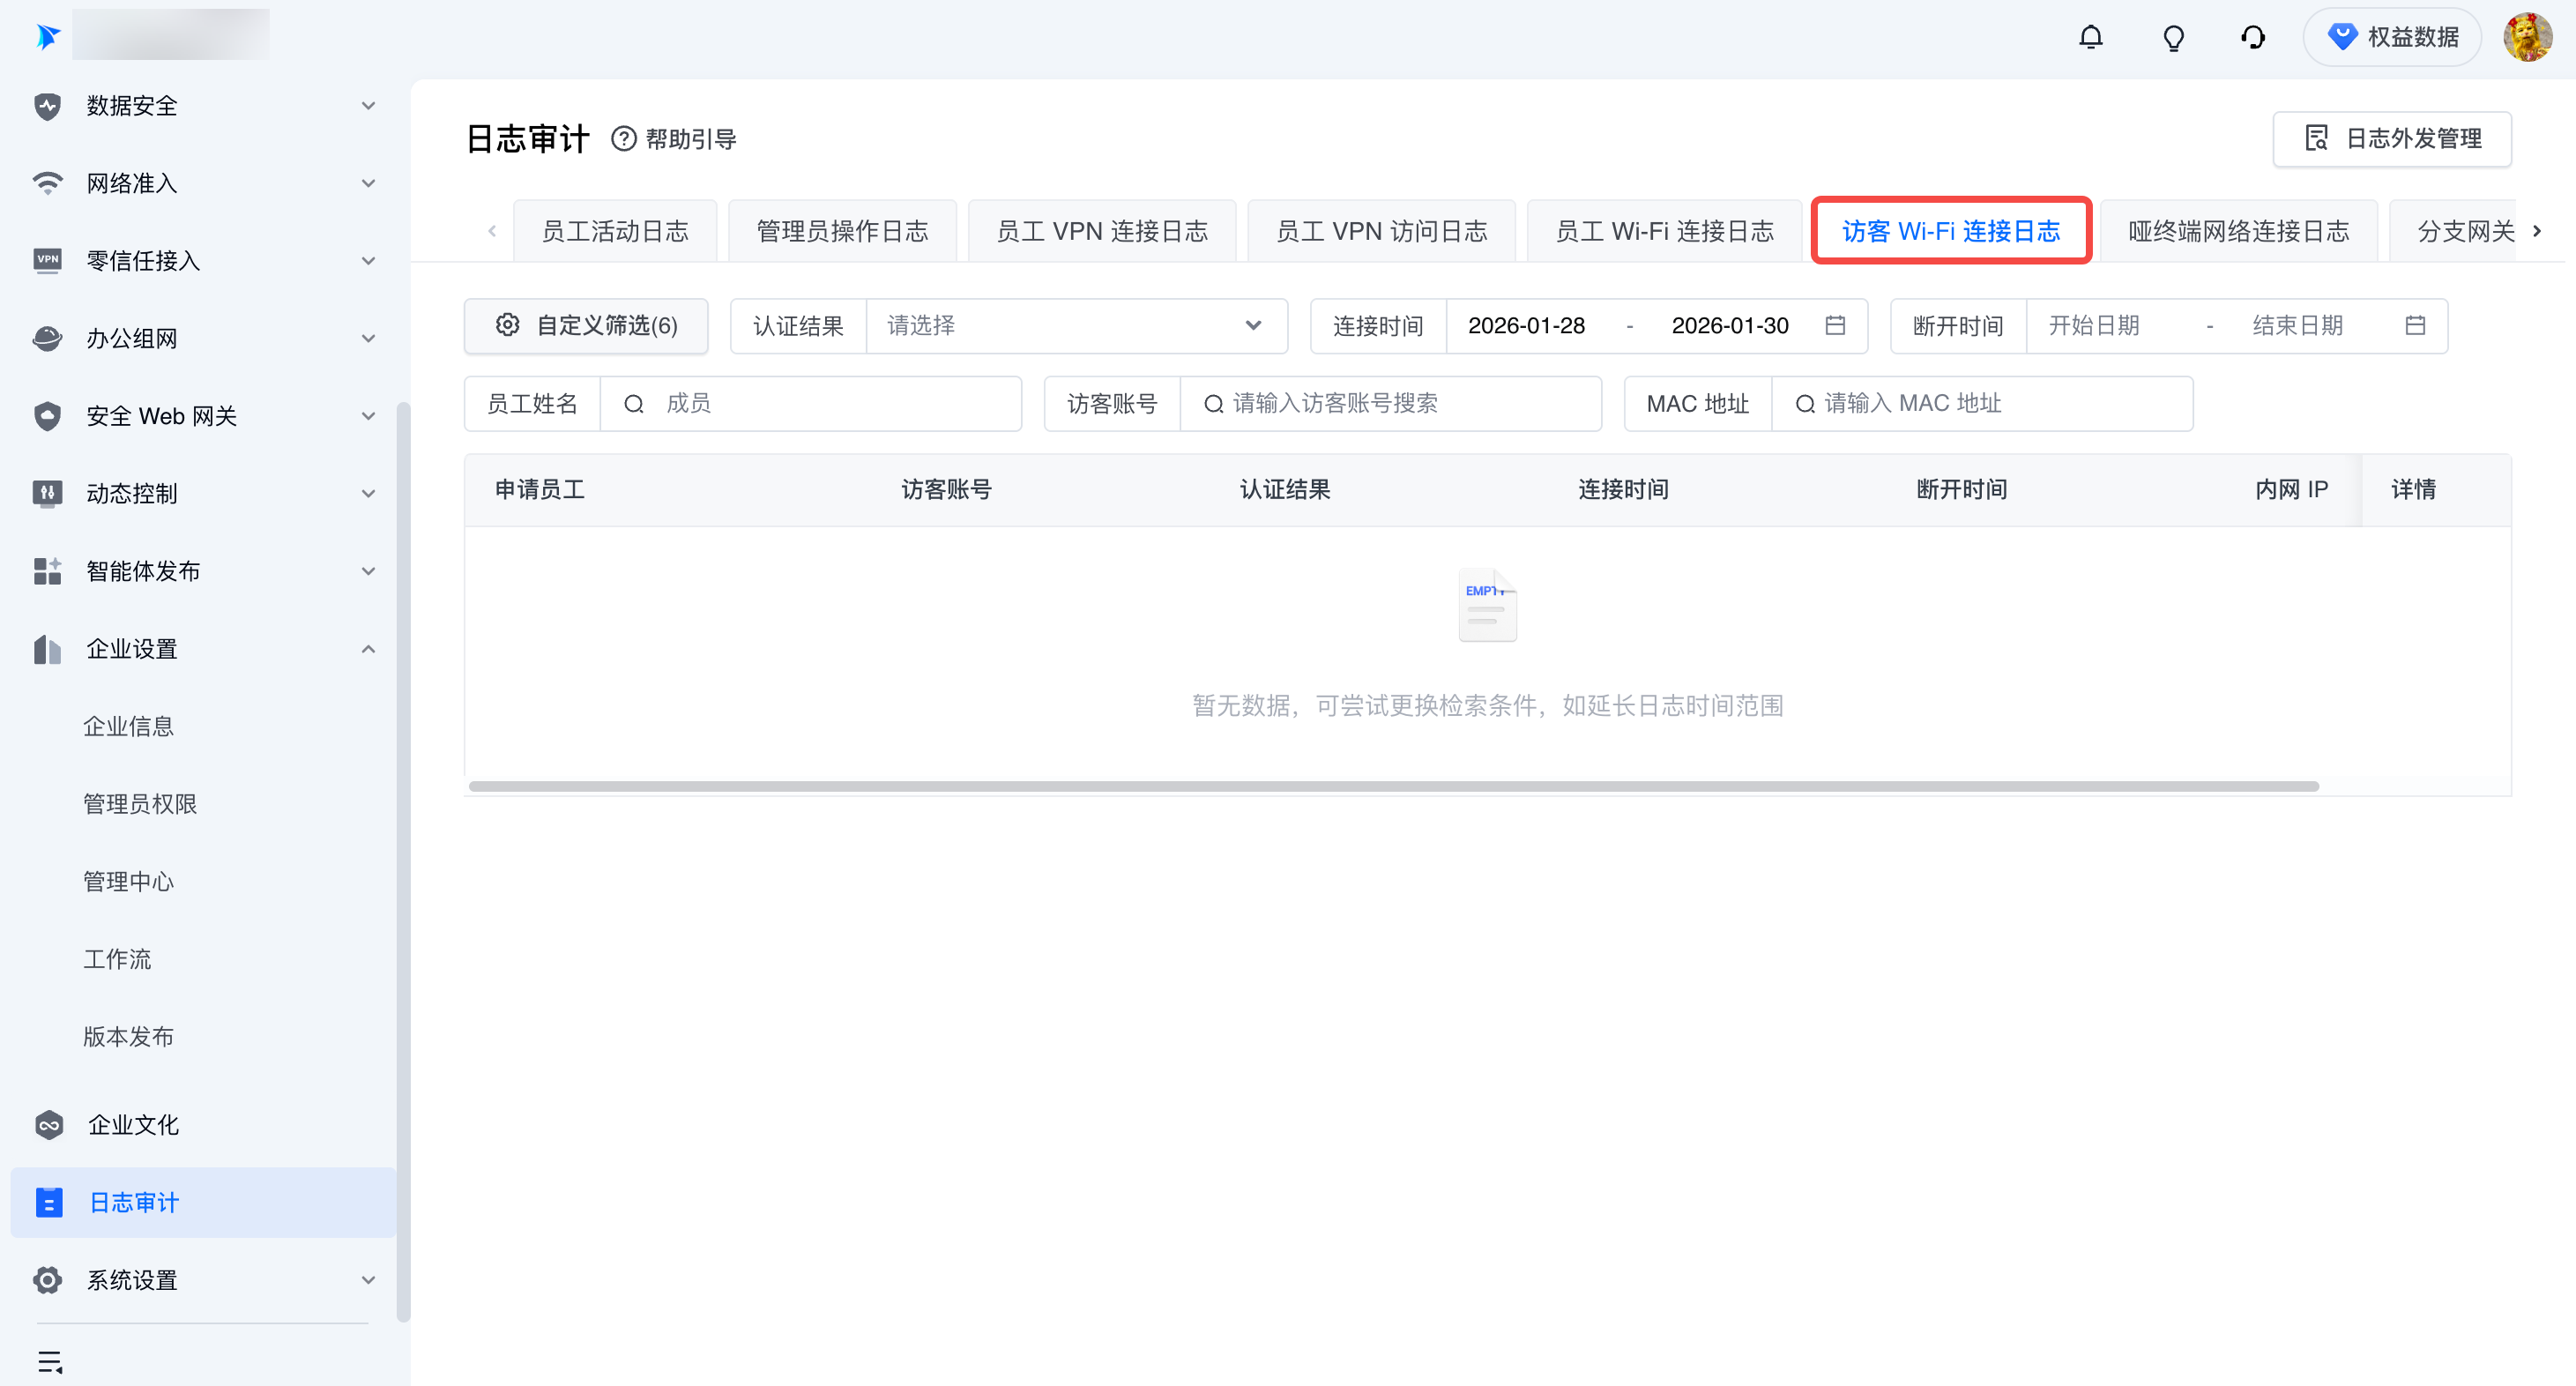Screen dimensions: 2576x1386
Task: Open 管理员权限 in the sidebar
Action: 139,803
